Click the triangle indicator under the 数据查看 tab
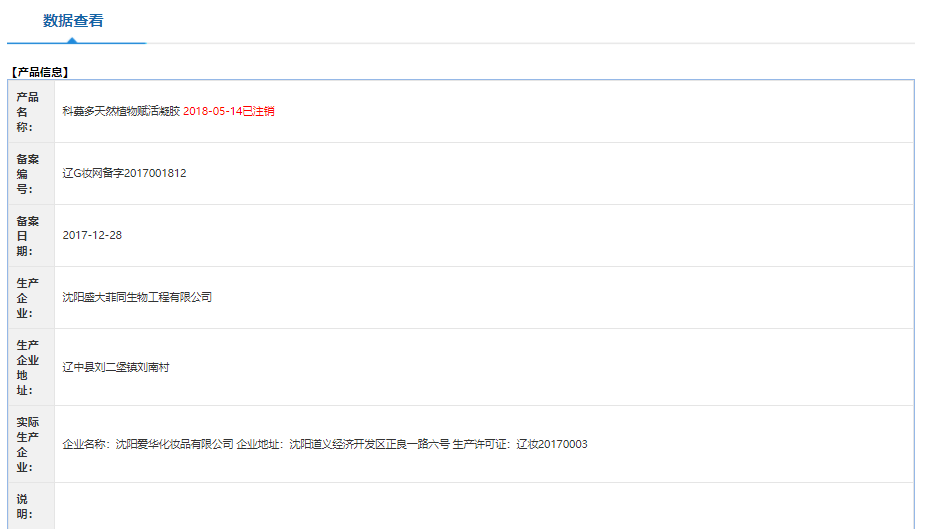This screenshot has width=926, height=529. coord(72,40)
